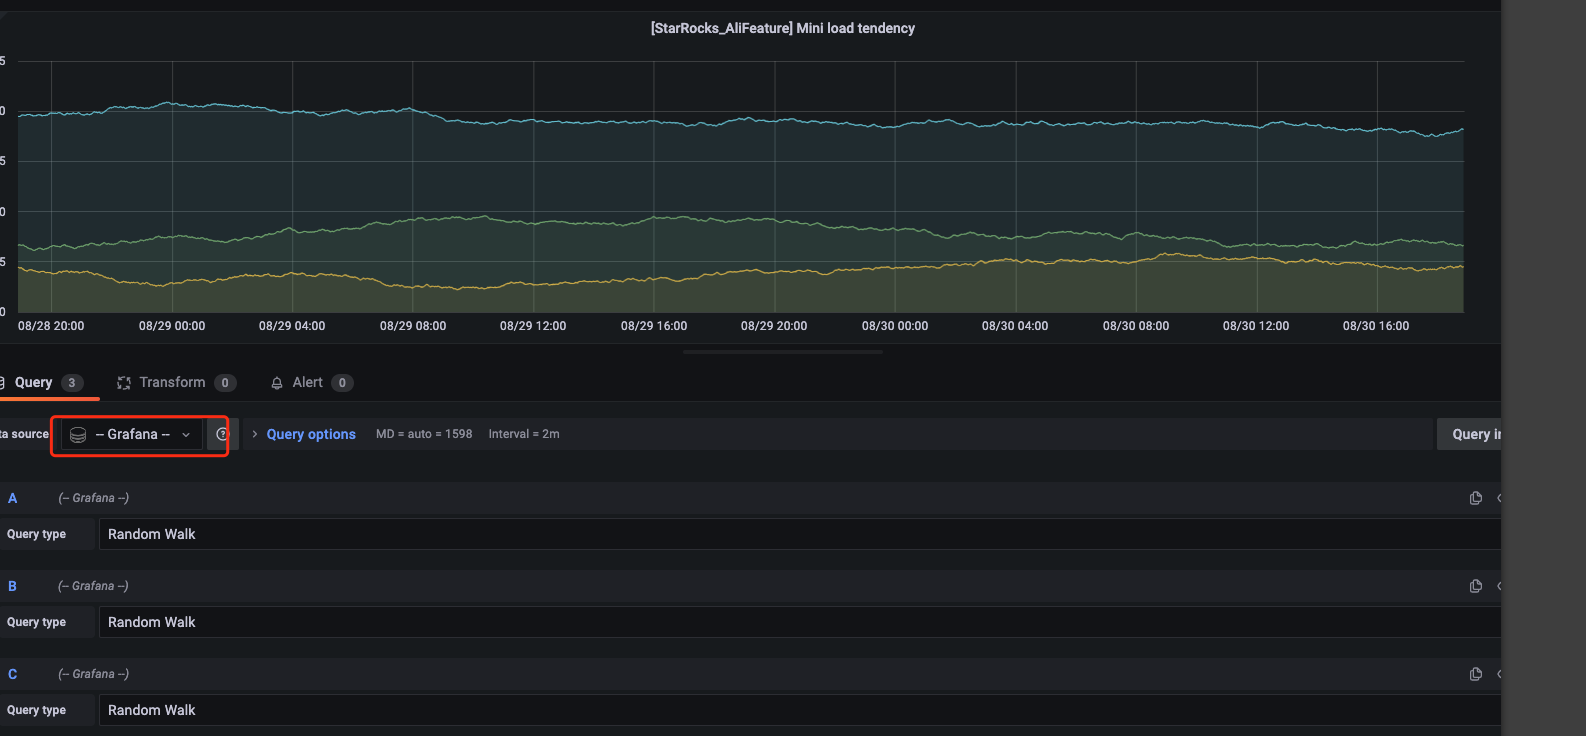Image resolution: width=1586 pixels, height=736 pixels.
Task: Click query name A to rename it
Action: coord(13,498)
